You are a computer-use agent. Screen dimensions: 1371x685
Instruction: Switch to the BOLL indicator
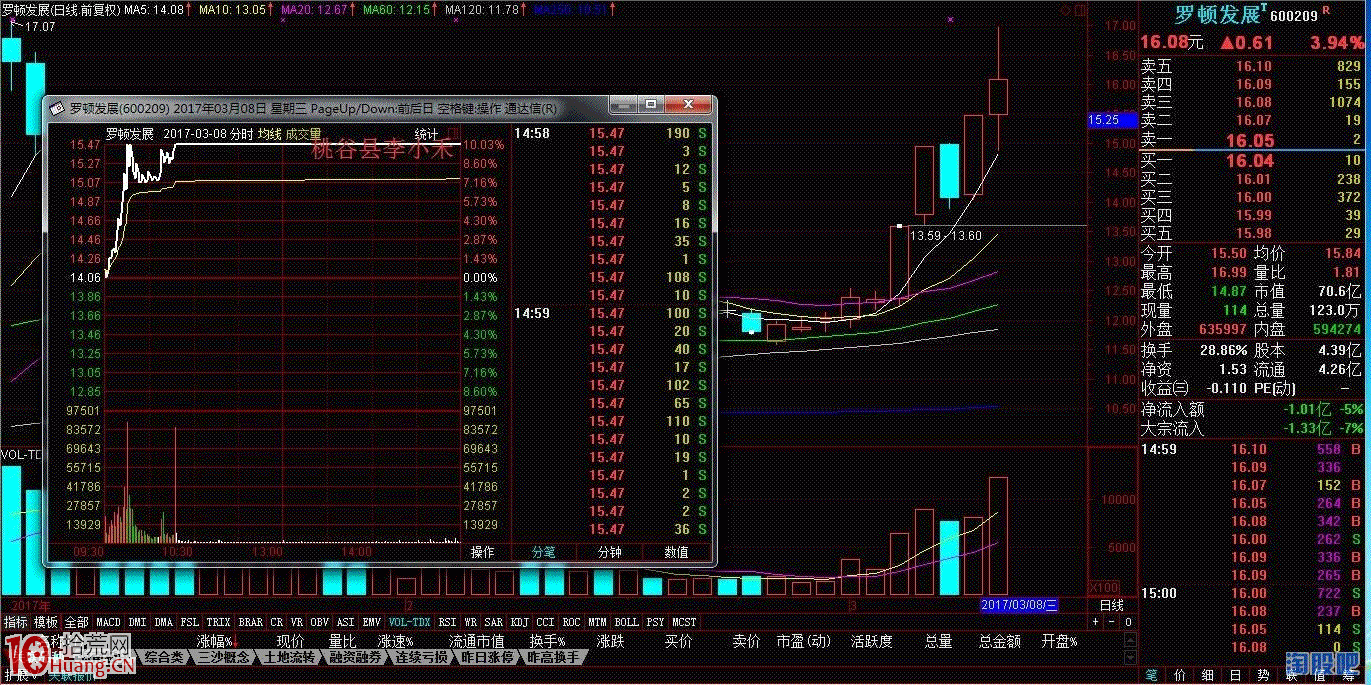point(626,621)
